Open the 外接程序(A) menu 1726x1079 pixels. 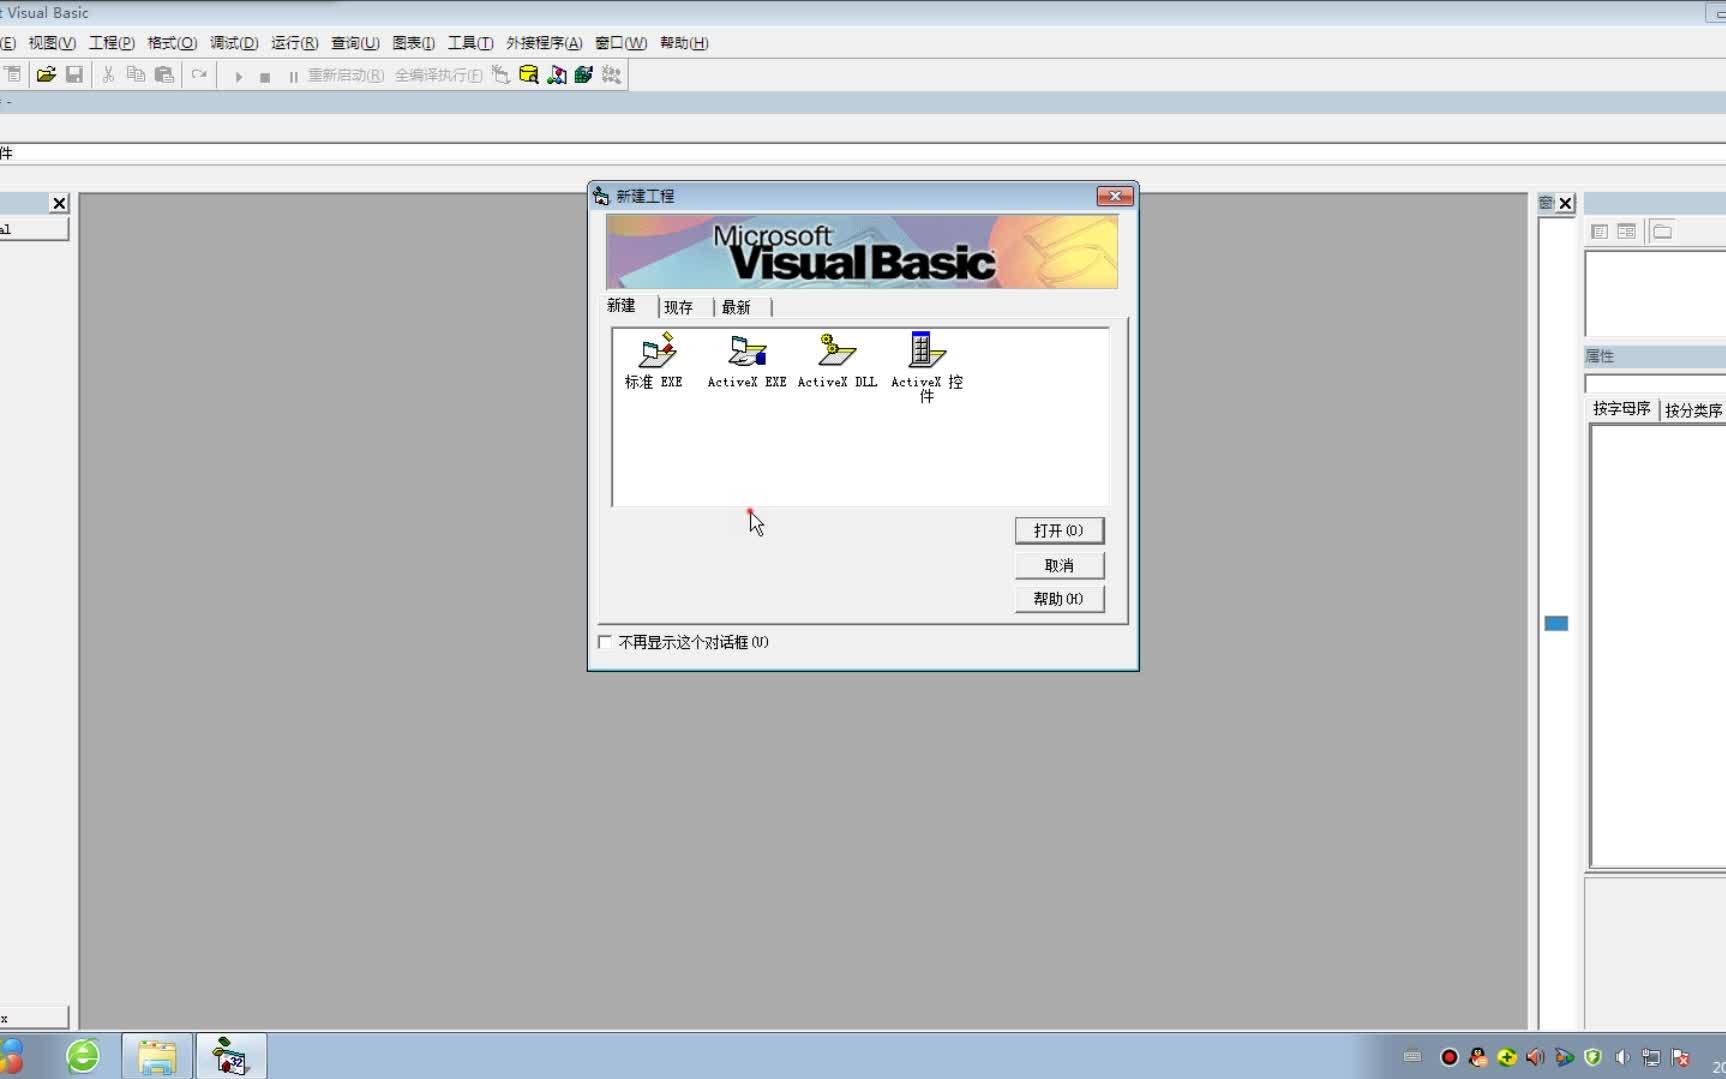click(544, 43)
